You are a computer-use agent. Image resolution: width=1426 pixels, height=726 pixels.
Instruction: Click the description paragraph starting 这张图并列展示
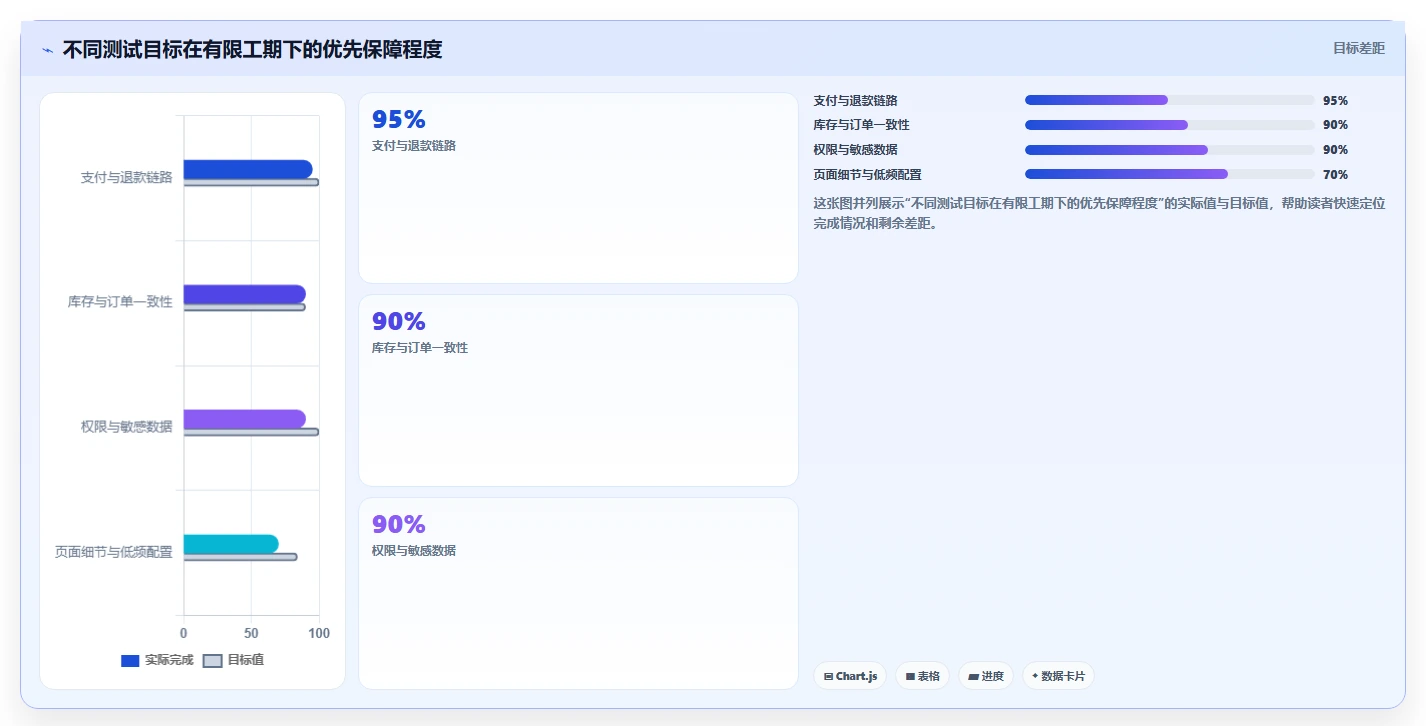[1099, 213]
